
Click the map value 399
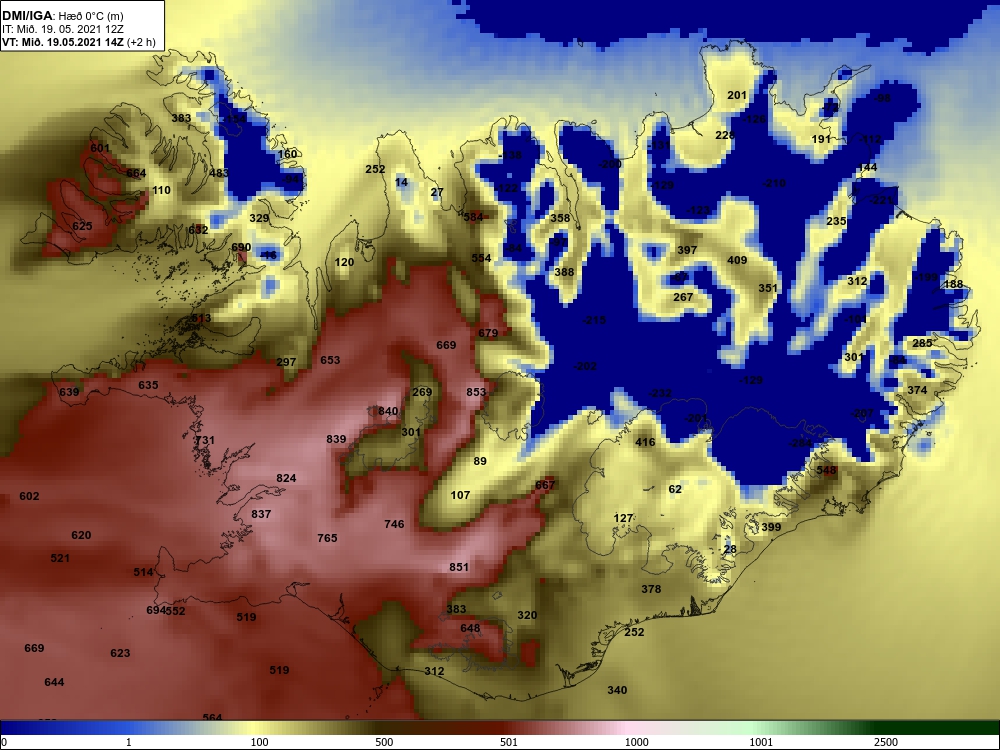point(771,527)
